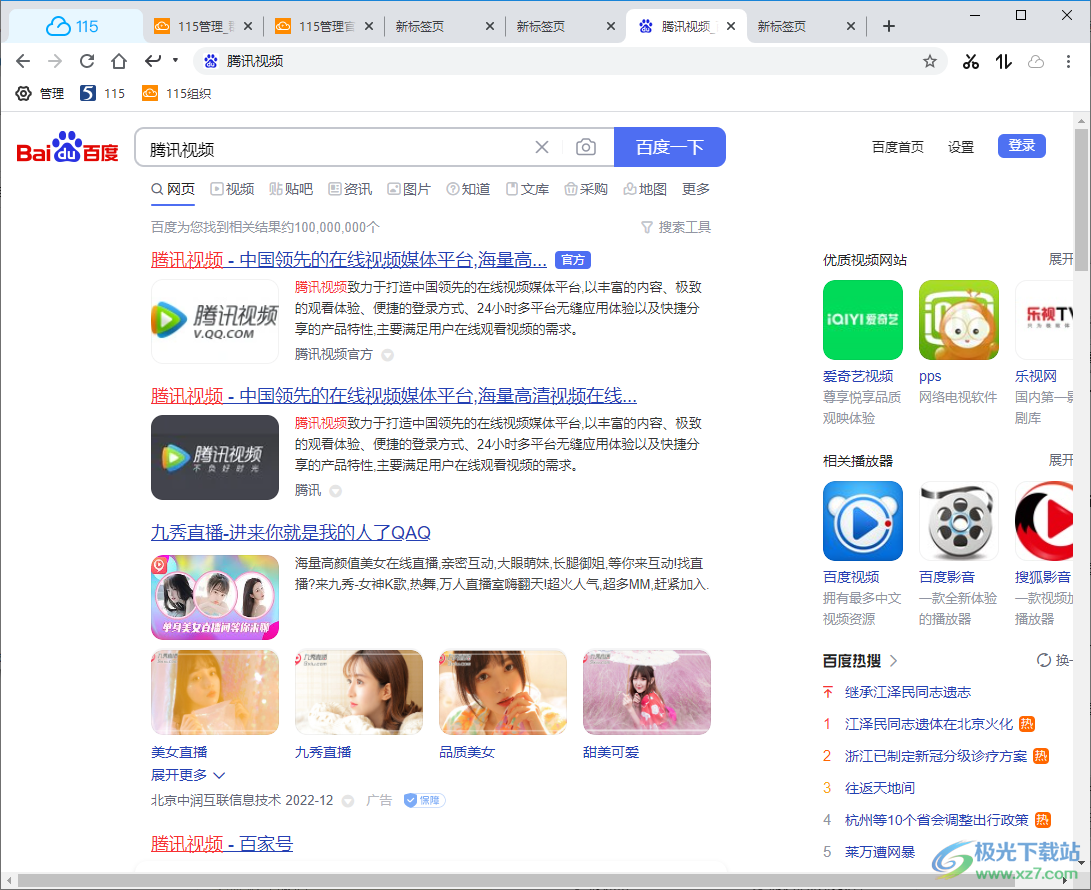Open the 腾讯视频 - 百家号 result
Image resolution: width=1091 pixels, height=890 pixels.
click(222, 843)
